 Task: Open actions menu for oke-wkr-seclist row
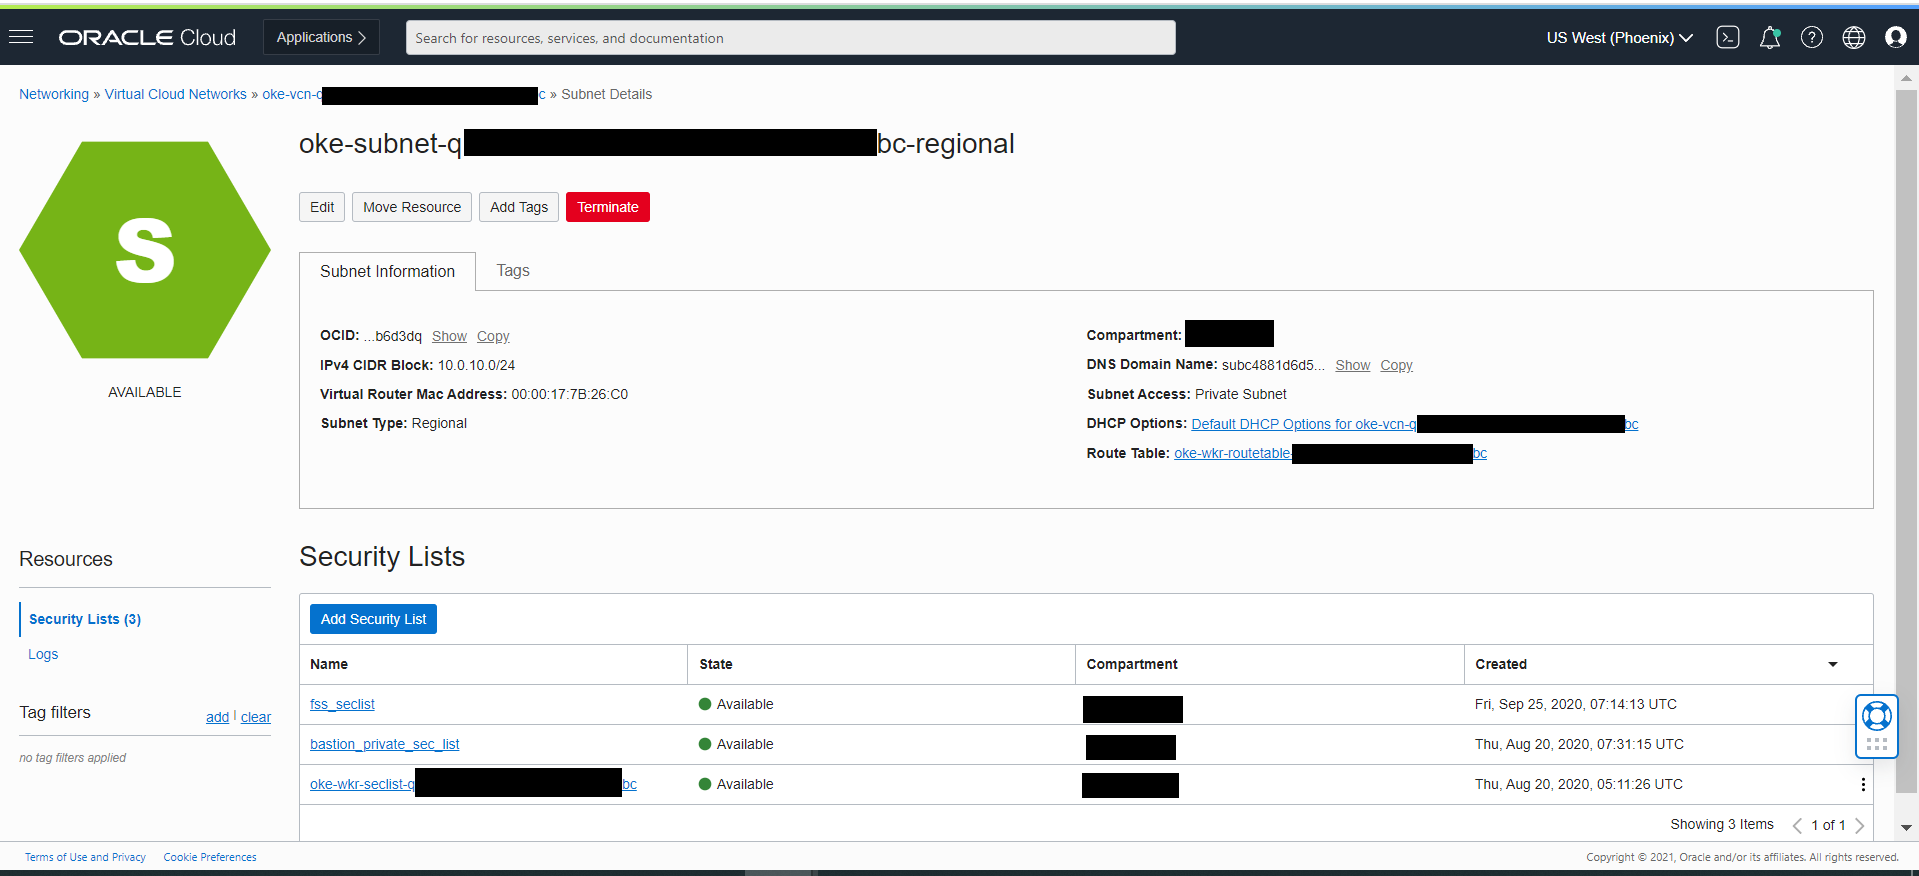pyautogui.click(x=1862, y=785)
